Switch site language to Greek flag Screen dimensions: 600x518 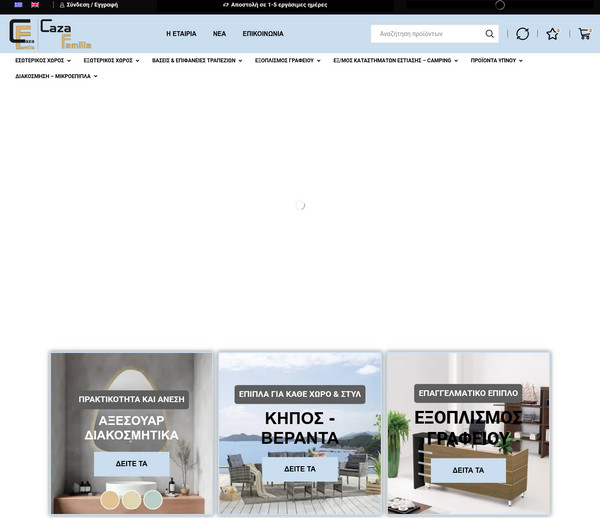pyautogui.click(x=18, y=5)
